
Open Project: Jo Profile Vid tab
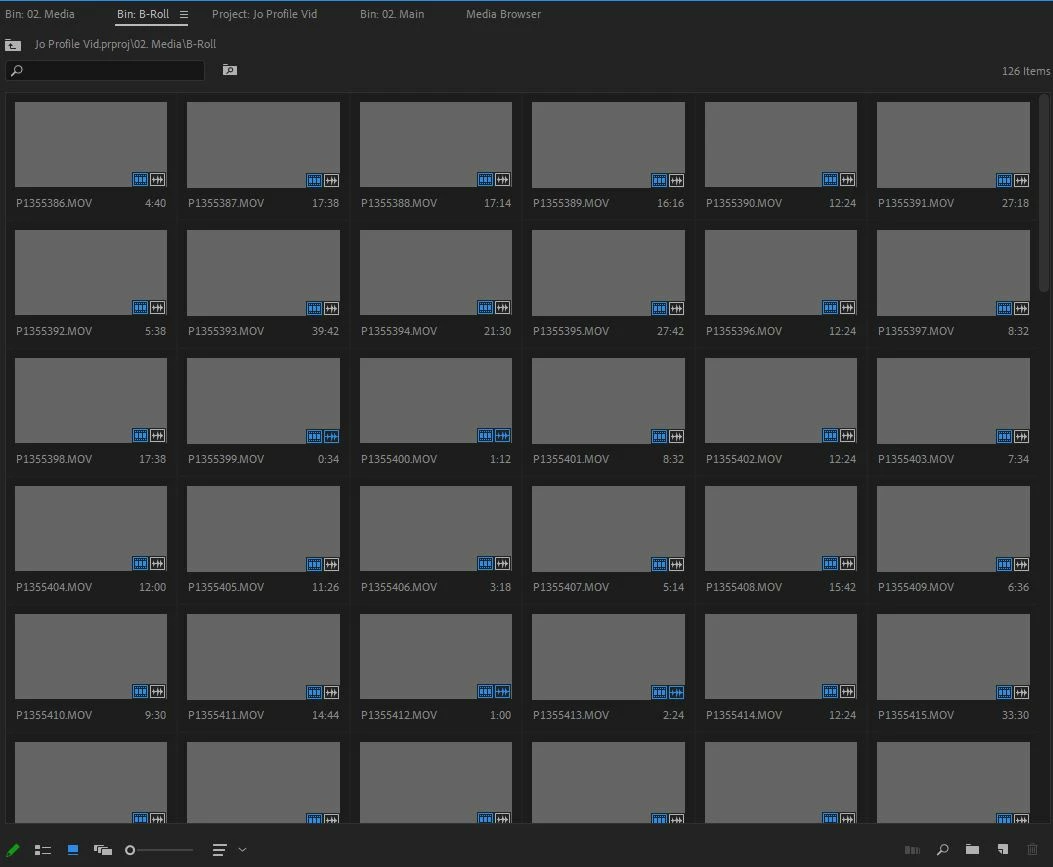click(x=265, y=14)
